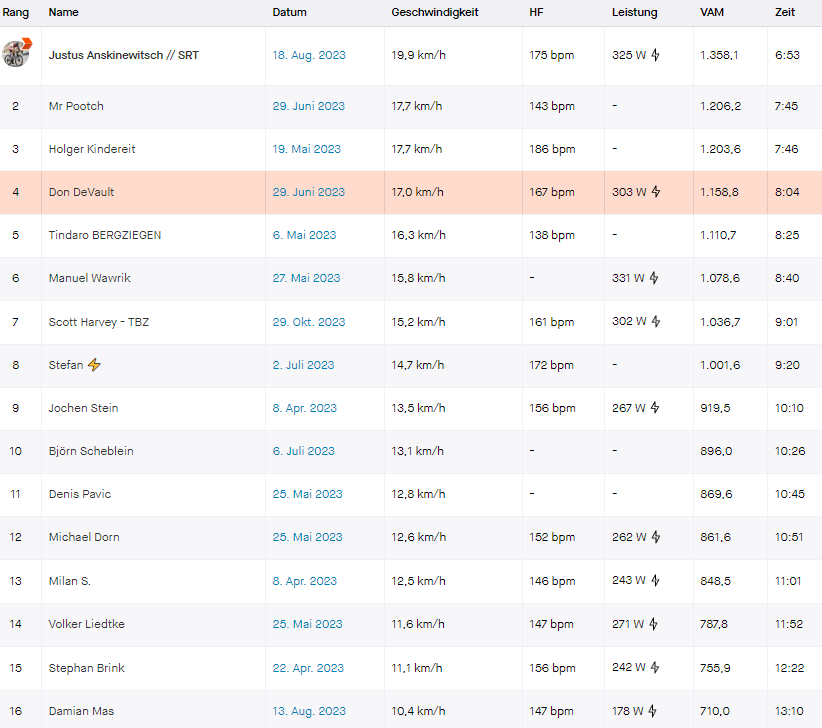The image size is (822, 728).
Task: Click power meter bolt icon beside 325 W
Action: pyautogui.click(x=655, y=55)
